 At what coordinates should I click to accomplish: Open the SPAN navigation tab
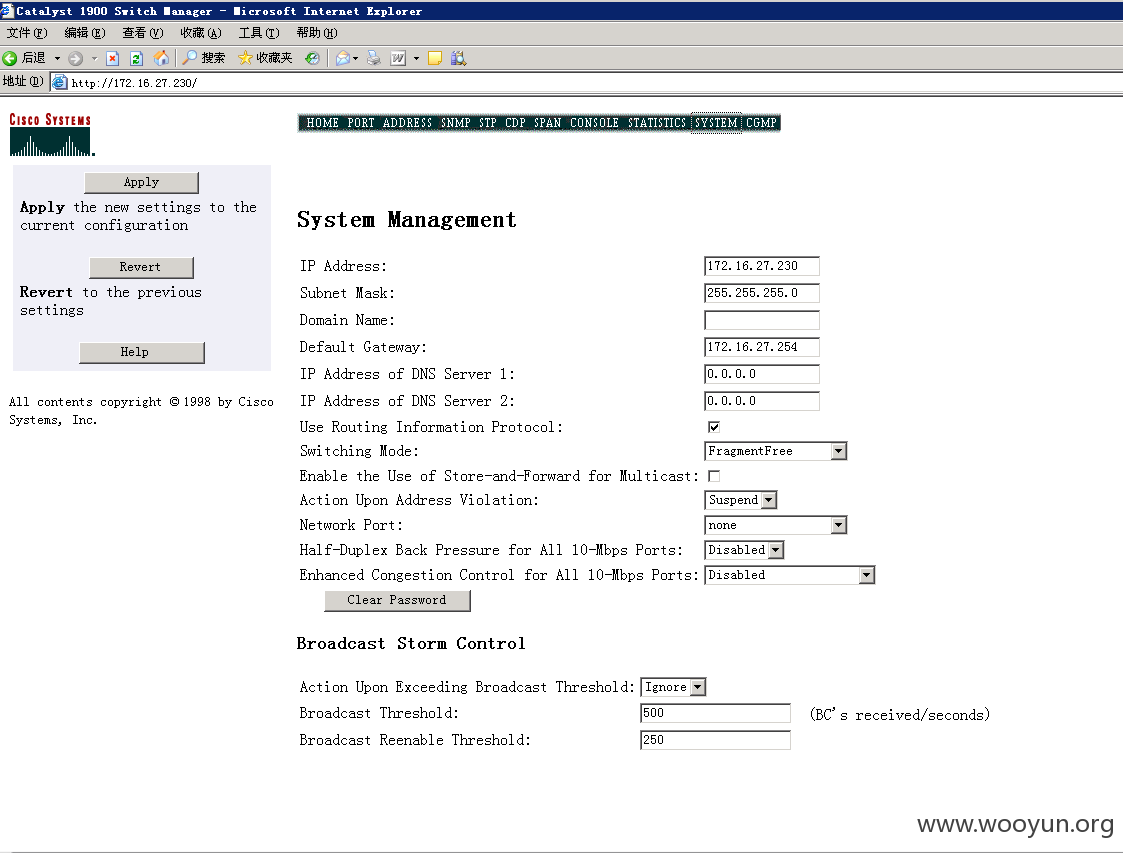click(547, 123)
